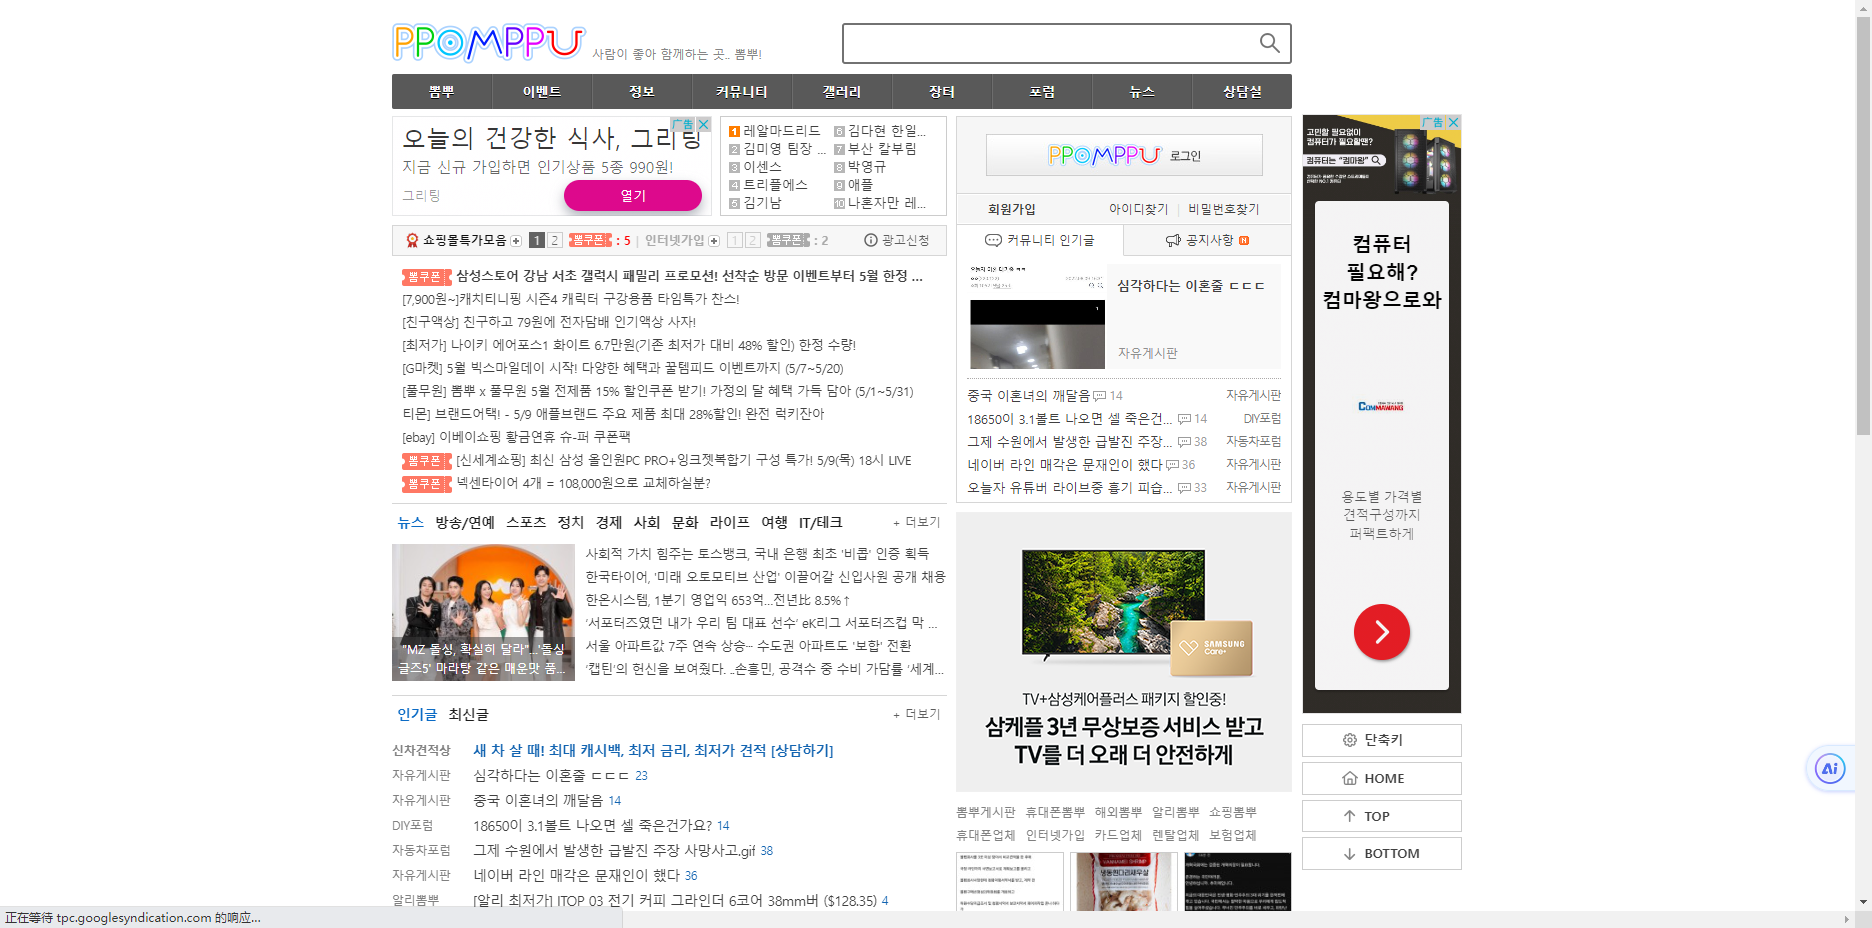Click the PPOMPPU 로그인 button
This screenshot has height=928, width=1872.
coord(1124,155)
